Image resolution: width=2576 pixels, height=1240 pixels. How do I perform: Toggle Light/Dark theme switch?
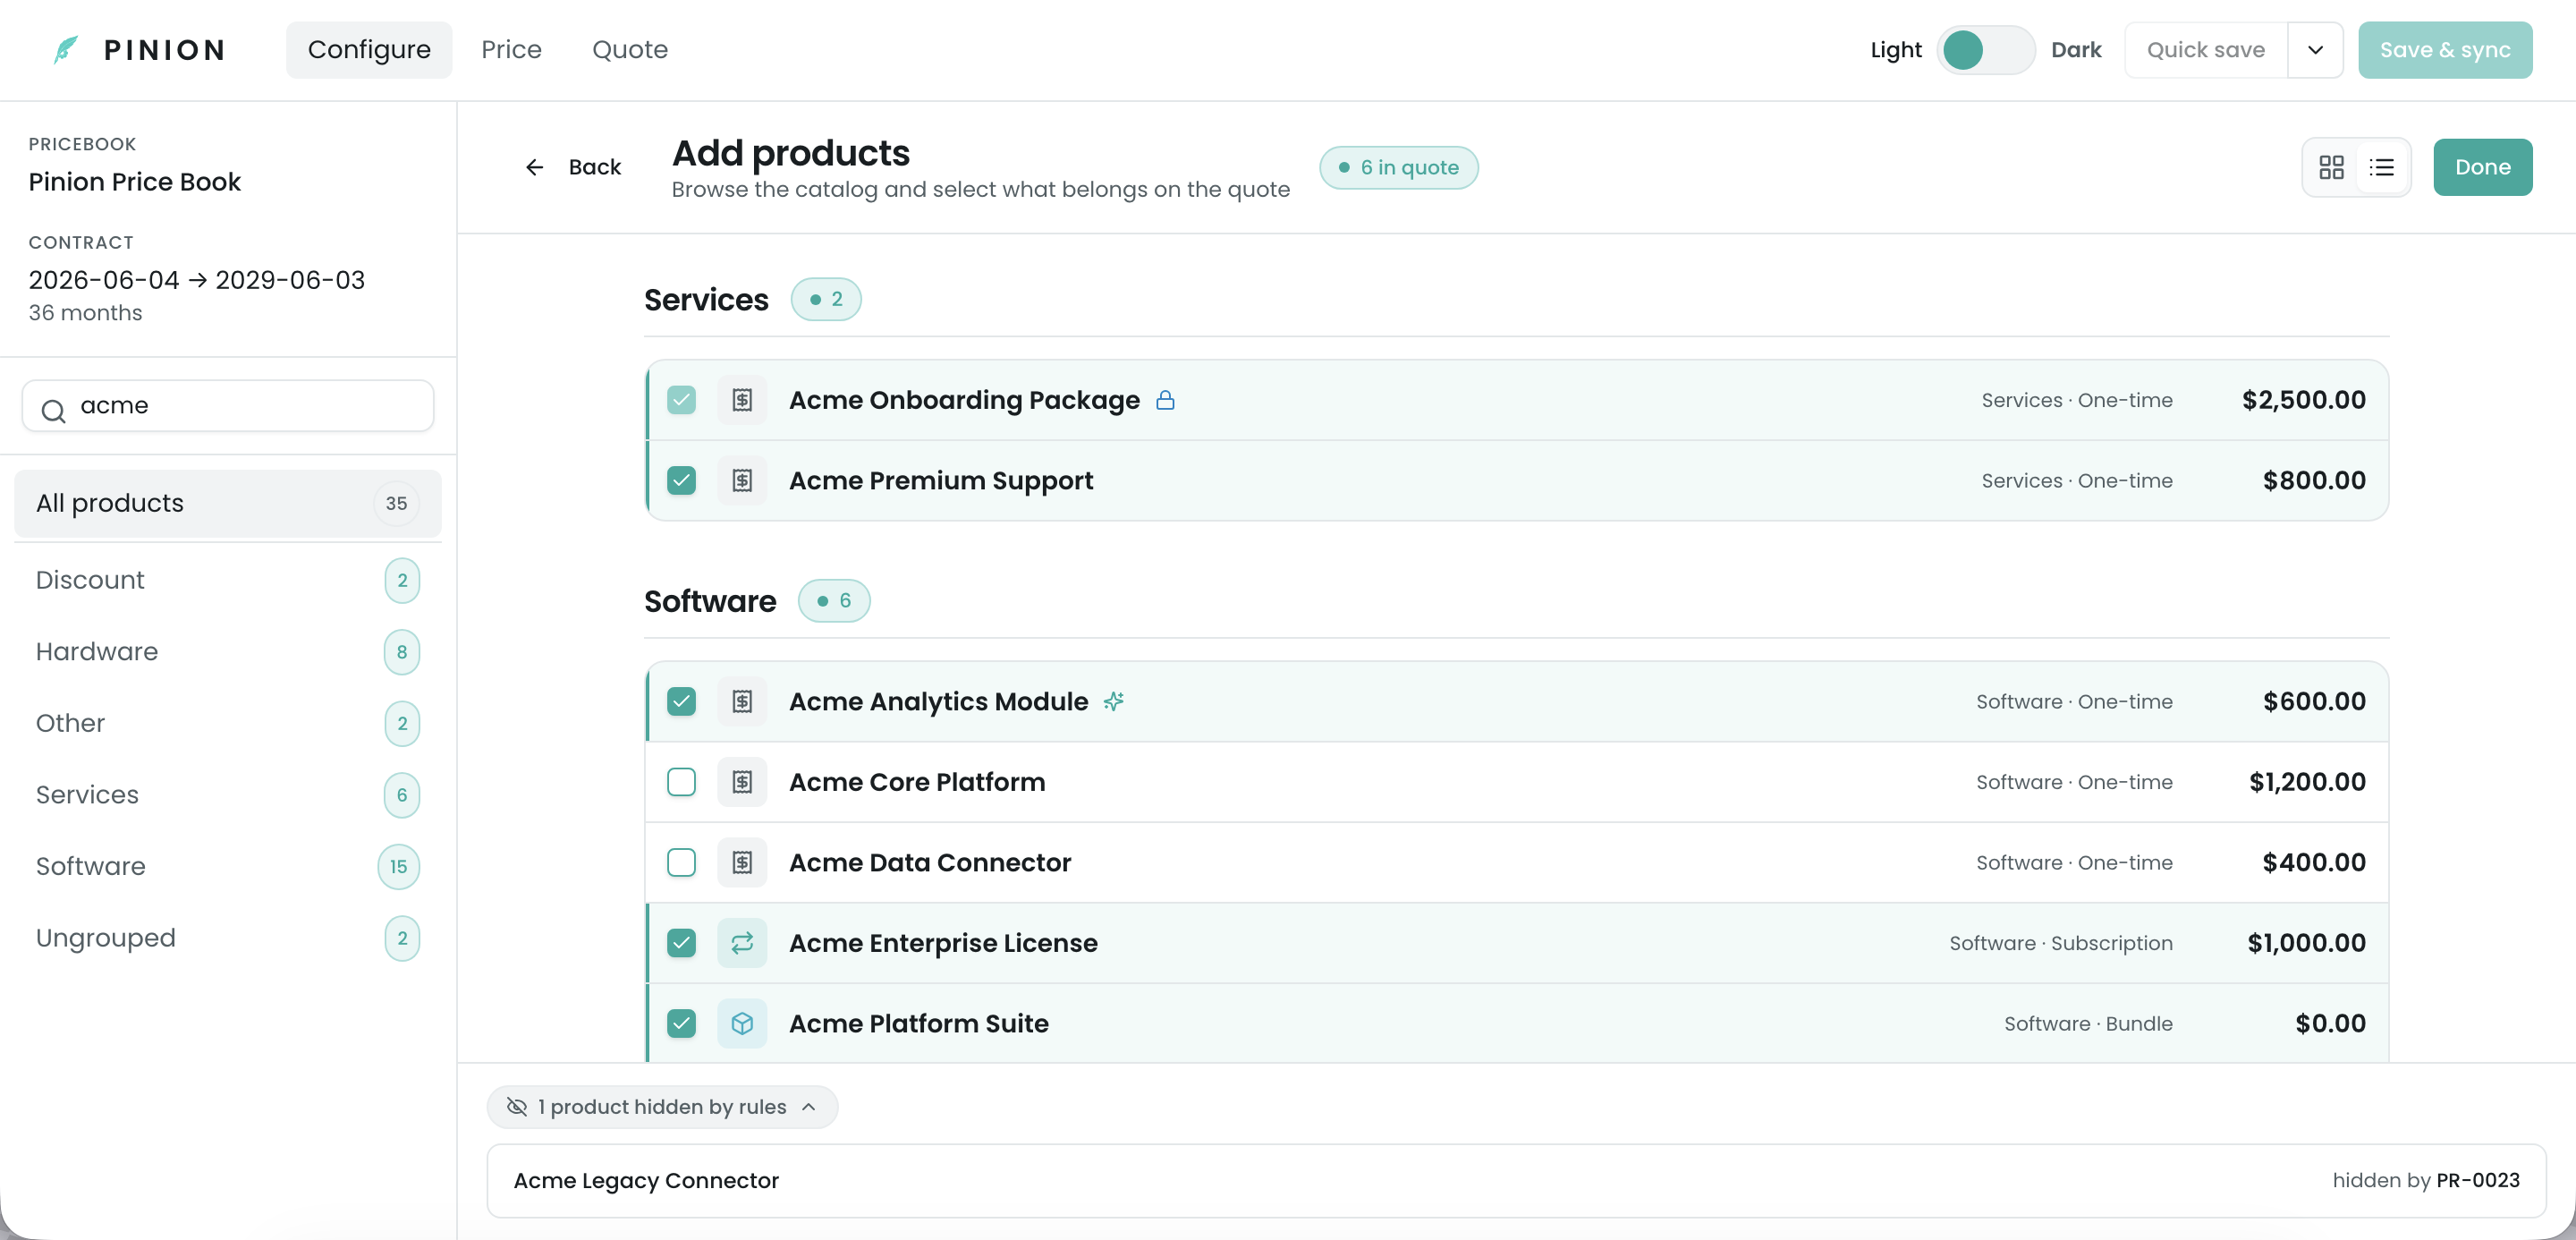(x=1985, y=50)
